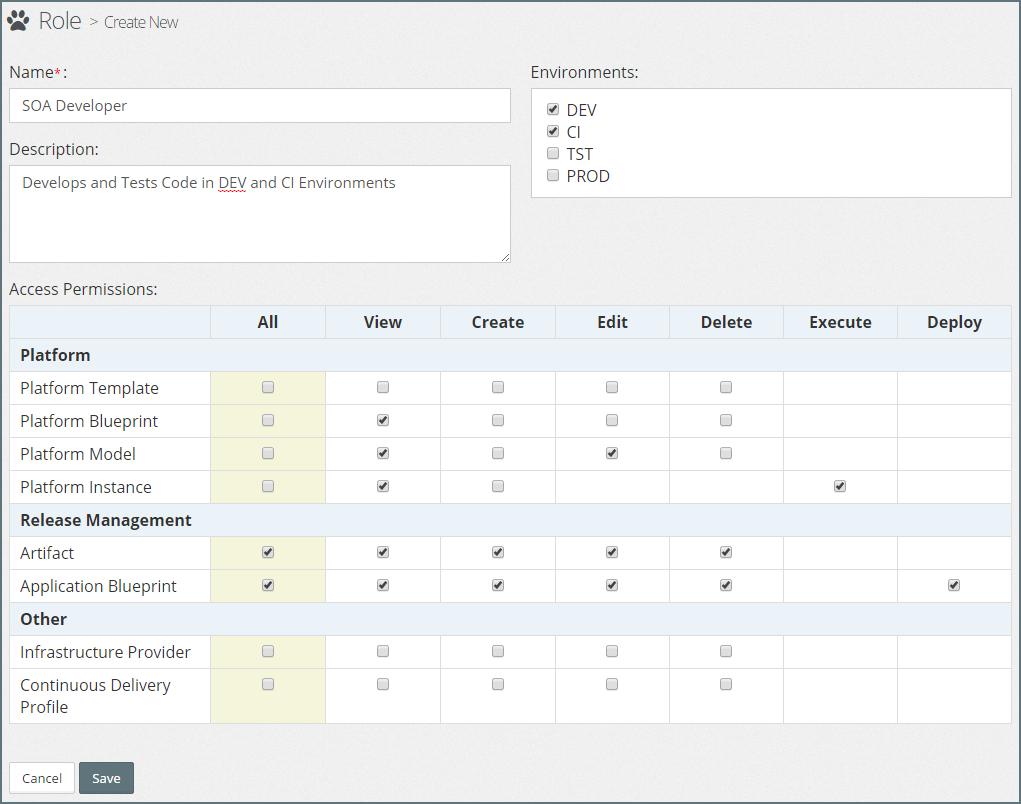Enable the PROD environment checkbox
1021x804 pixels.
553,176
